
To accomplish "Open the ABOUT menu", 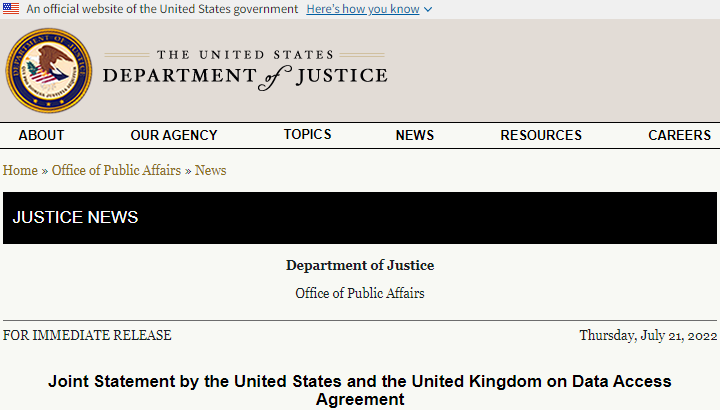I will [x=41, y=135].
